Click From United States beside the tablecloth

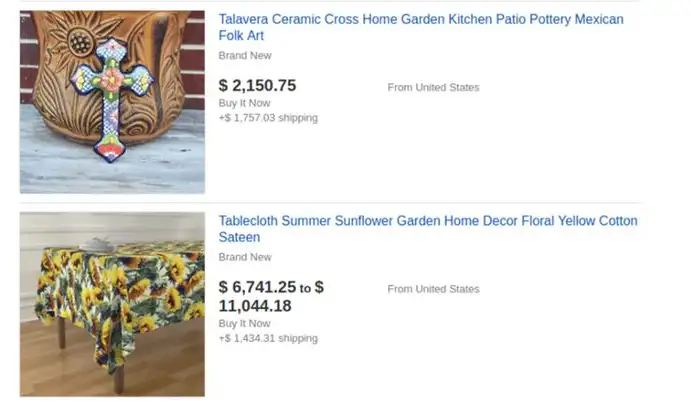tap(433, 289)
